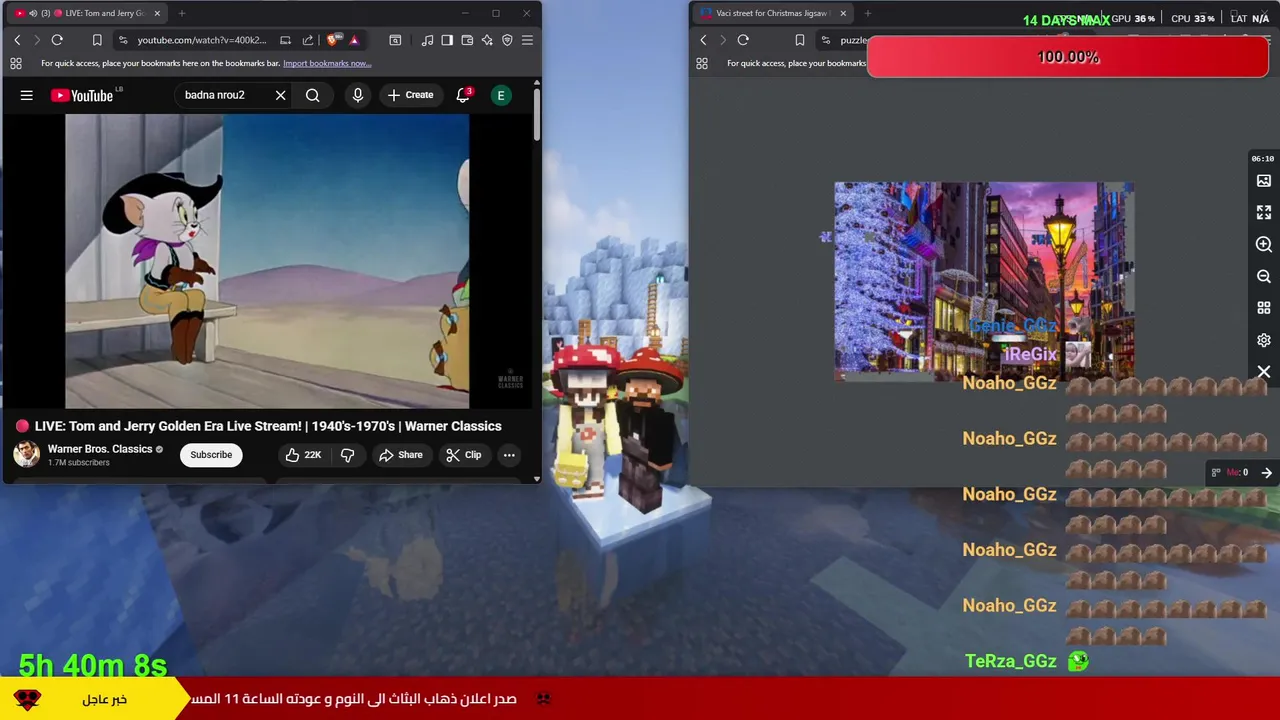Open bookmarks apps grid in YouTube window
Image resolution: width=1280 pixels, height=720 pixels.
(x=16, y=63)
